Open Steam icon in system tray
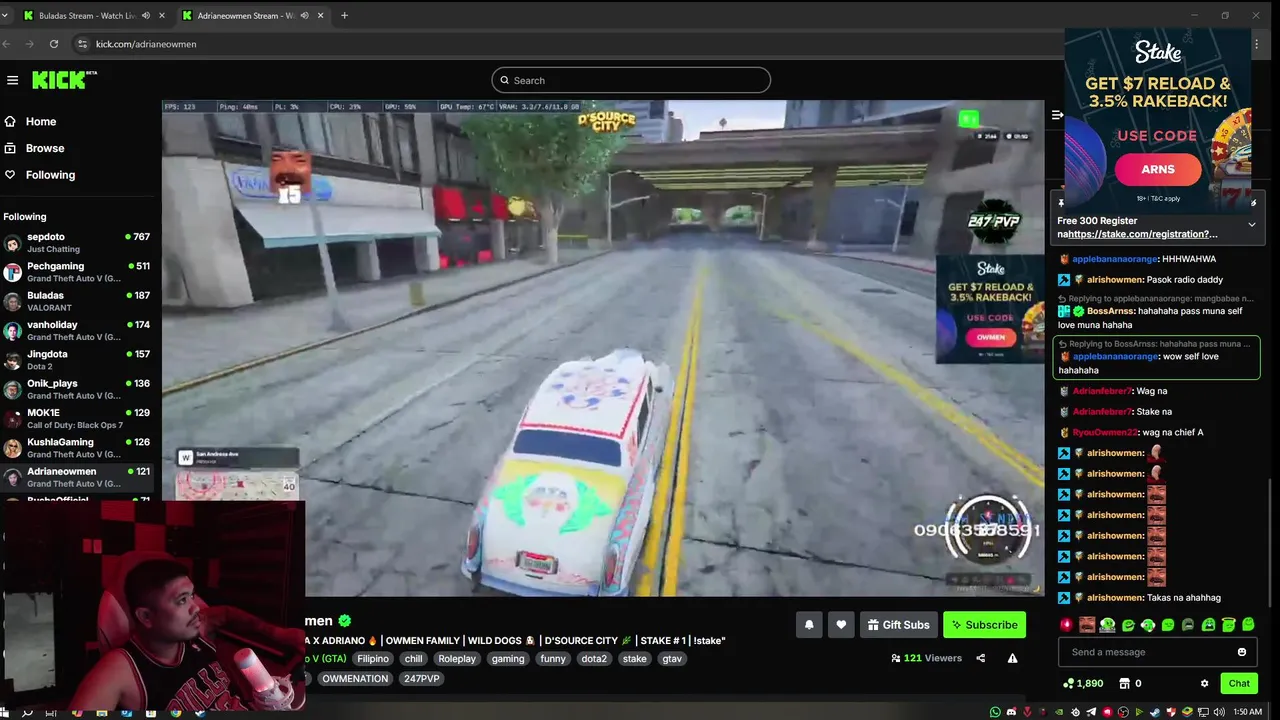 point(1155,712)
